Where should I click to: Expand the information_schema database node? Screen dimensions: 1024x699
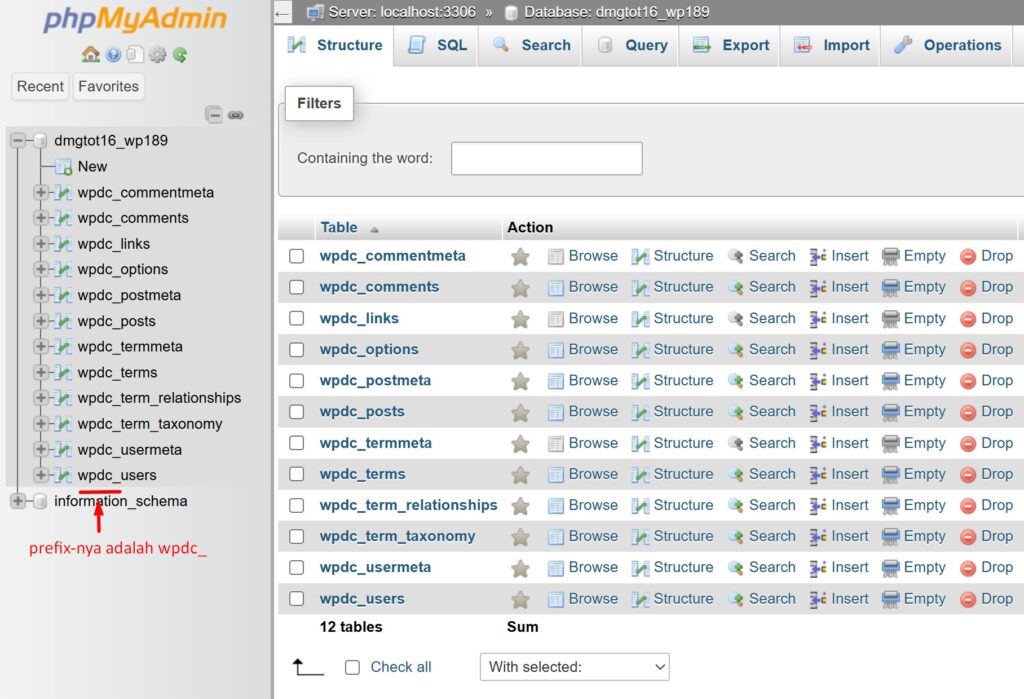coord(18,501)
